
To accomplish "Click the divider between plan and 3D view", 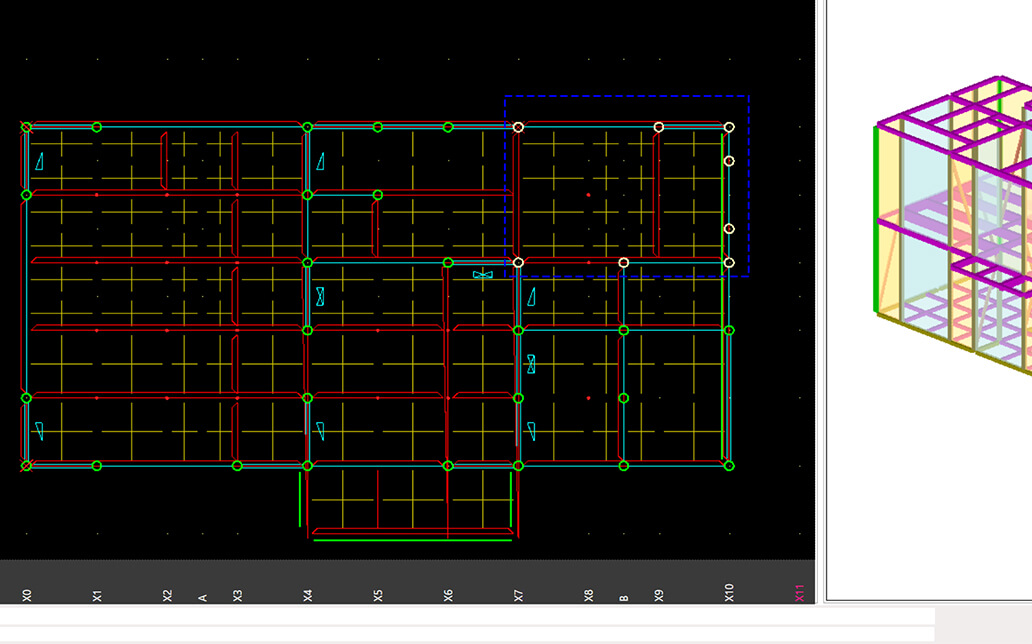I will (820, 300).
